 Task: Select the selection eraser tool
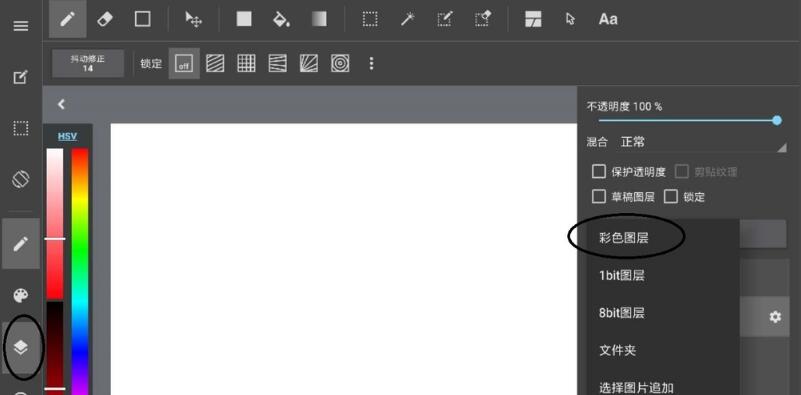click(483, 19)
